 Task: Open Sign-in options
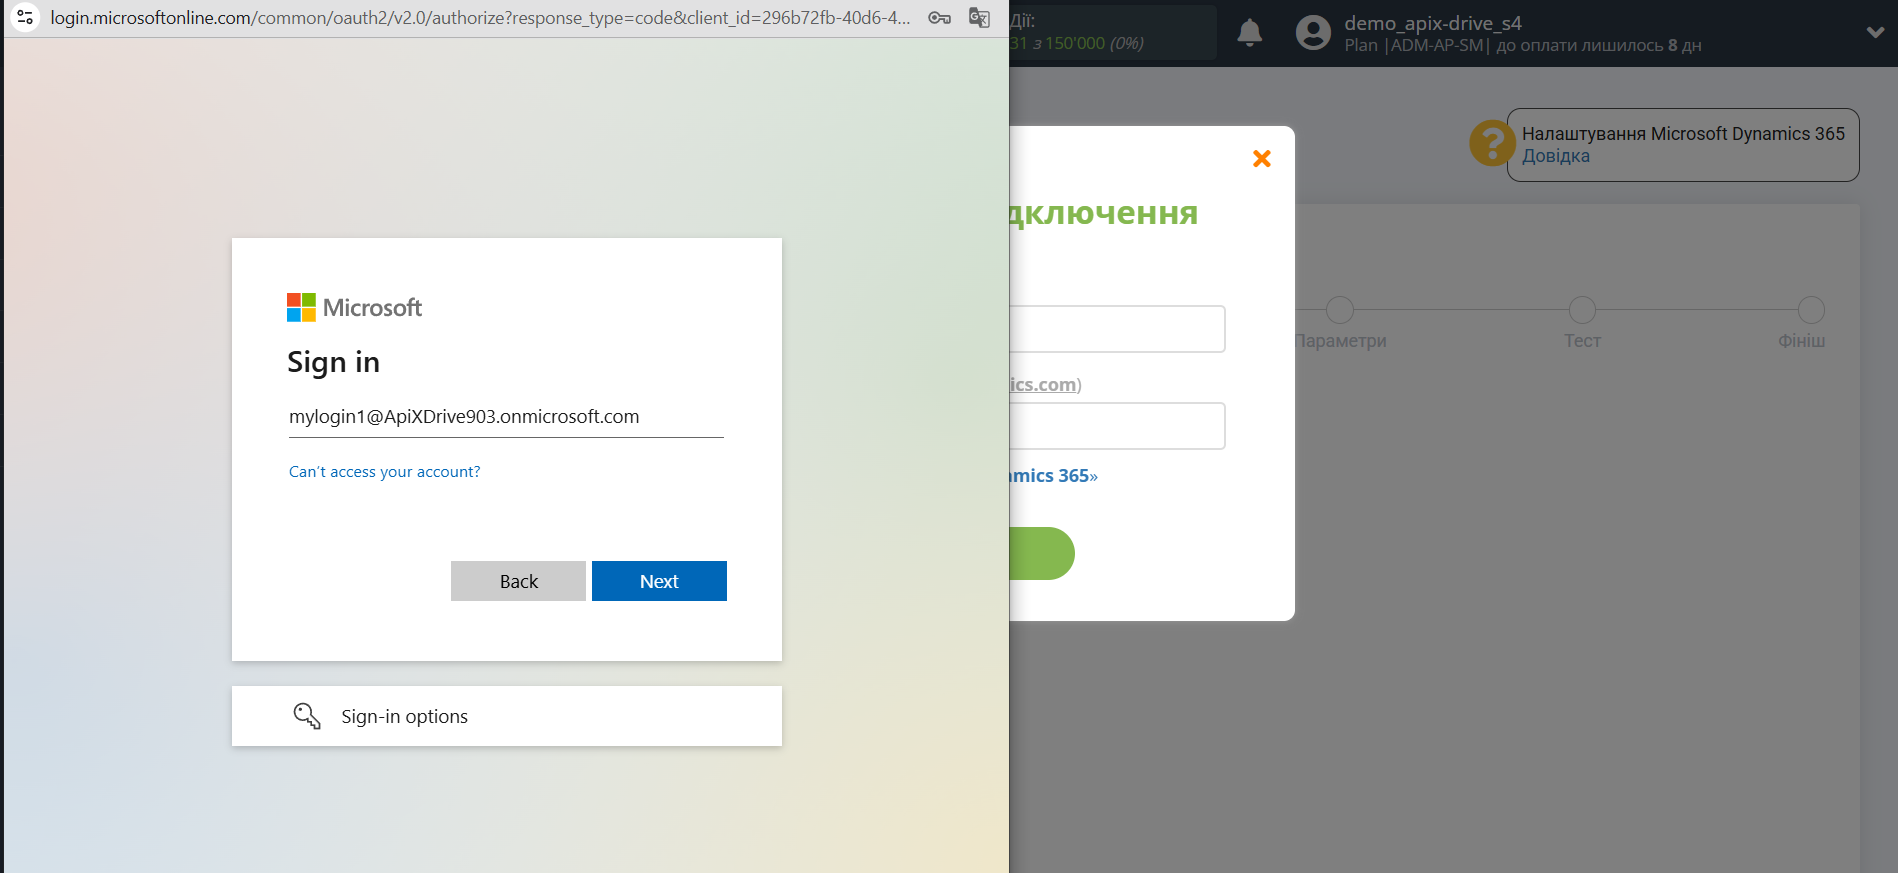click(507, 716)
